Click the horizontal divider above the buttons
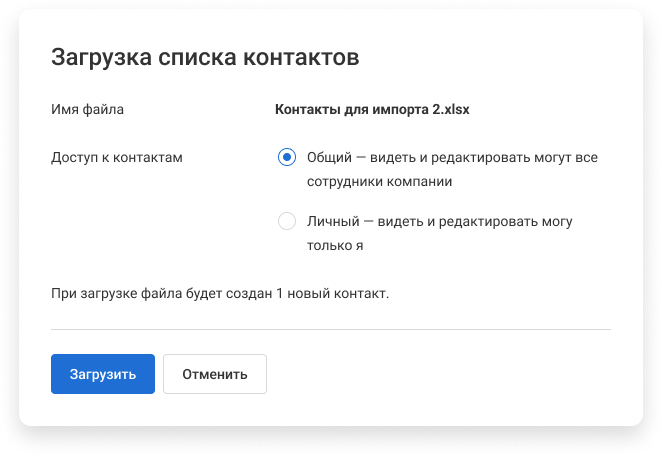This screenshot has height=455, width=662. pyautogui.click(x=330, y=328)
